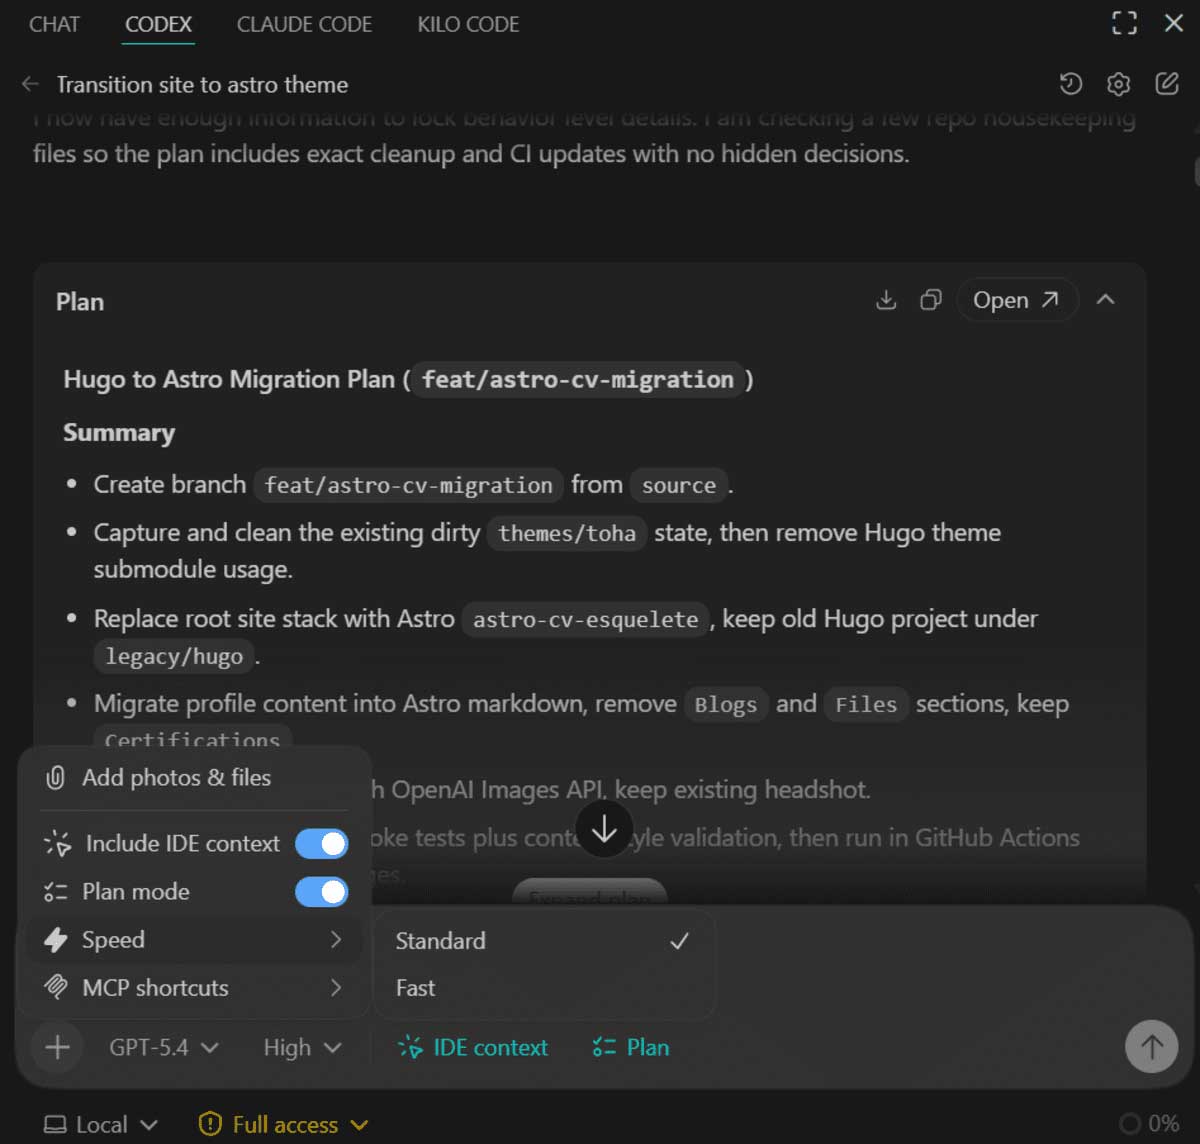Click the plus attachment button
This screenshot has height=1144, width=1200.
tap(58, 1047)
